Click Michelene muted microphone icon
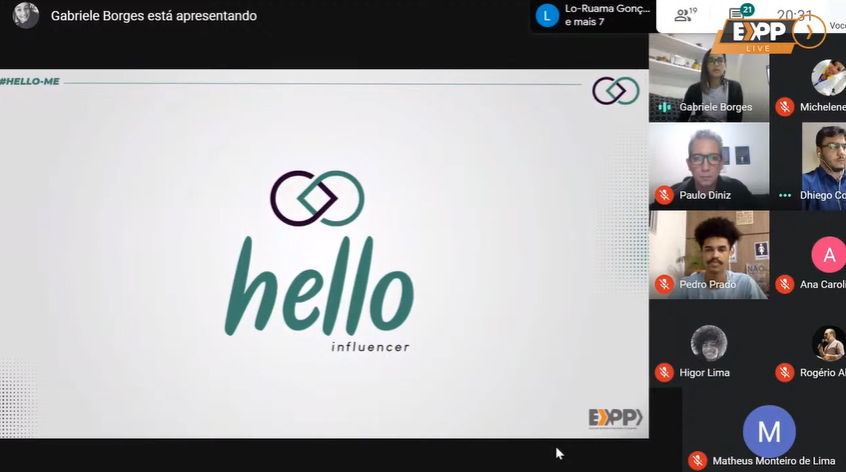Viewport: 846px width, 472px height. click(x=784, y=107)
